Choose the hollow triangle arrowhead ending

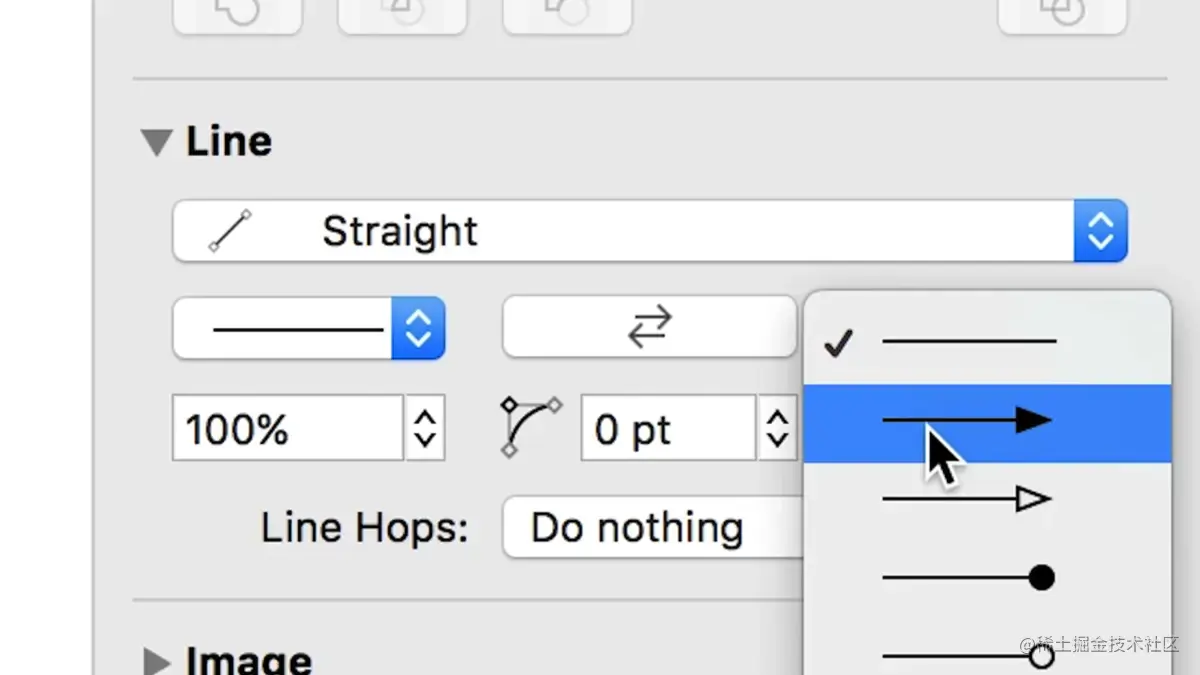click(987, 499)
